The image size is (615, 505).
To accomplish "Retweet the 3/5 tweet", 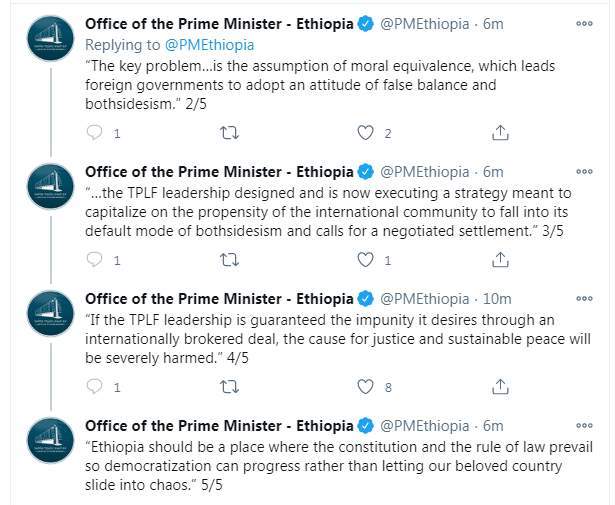I will [x=229, y=259].
